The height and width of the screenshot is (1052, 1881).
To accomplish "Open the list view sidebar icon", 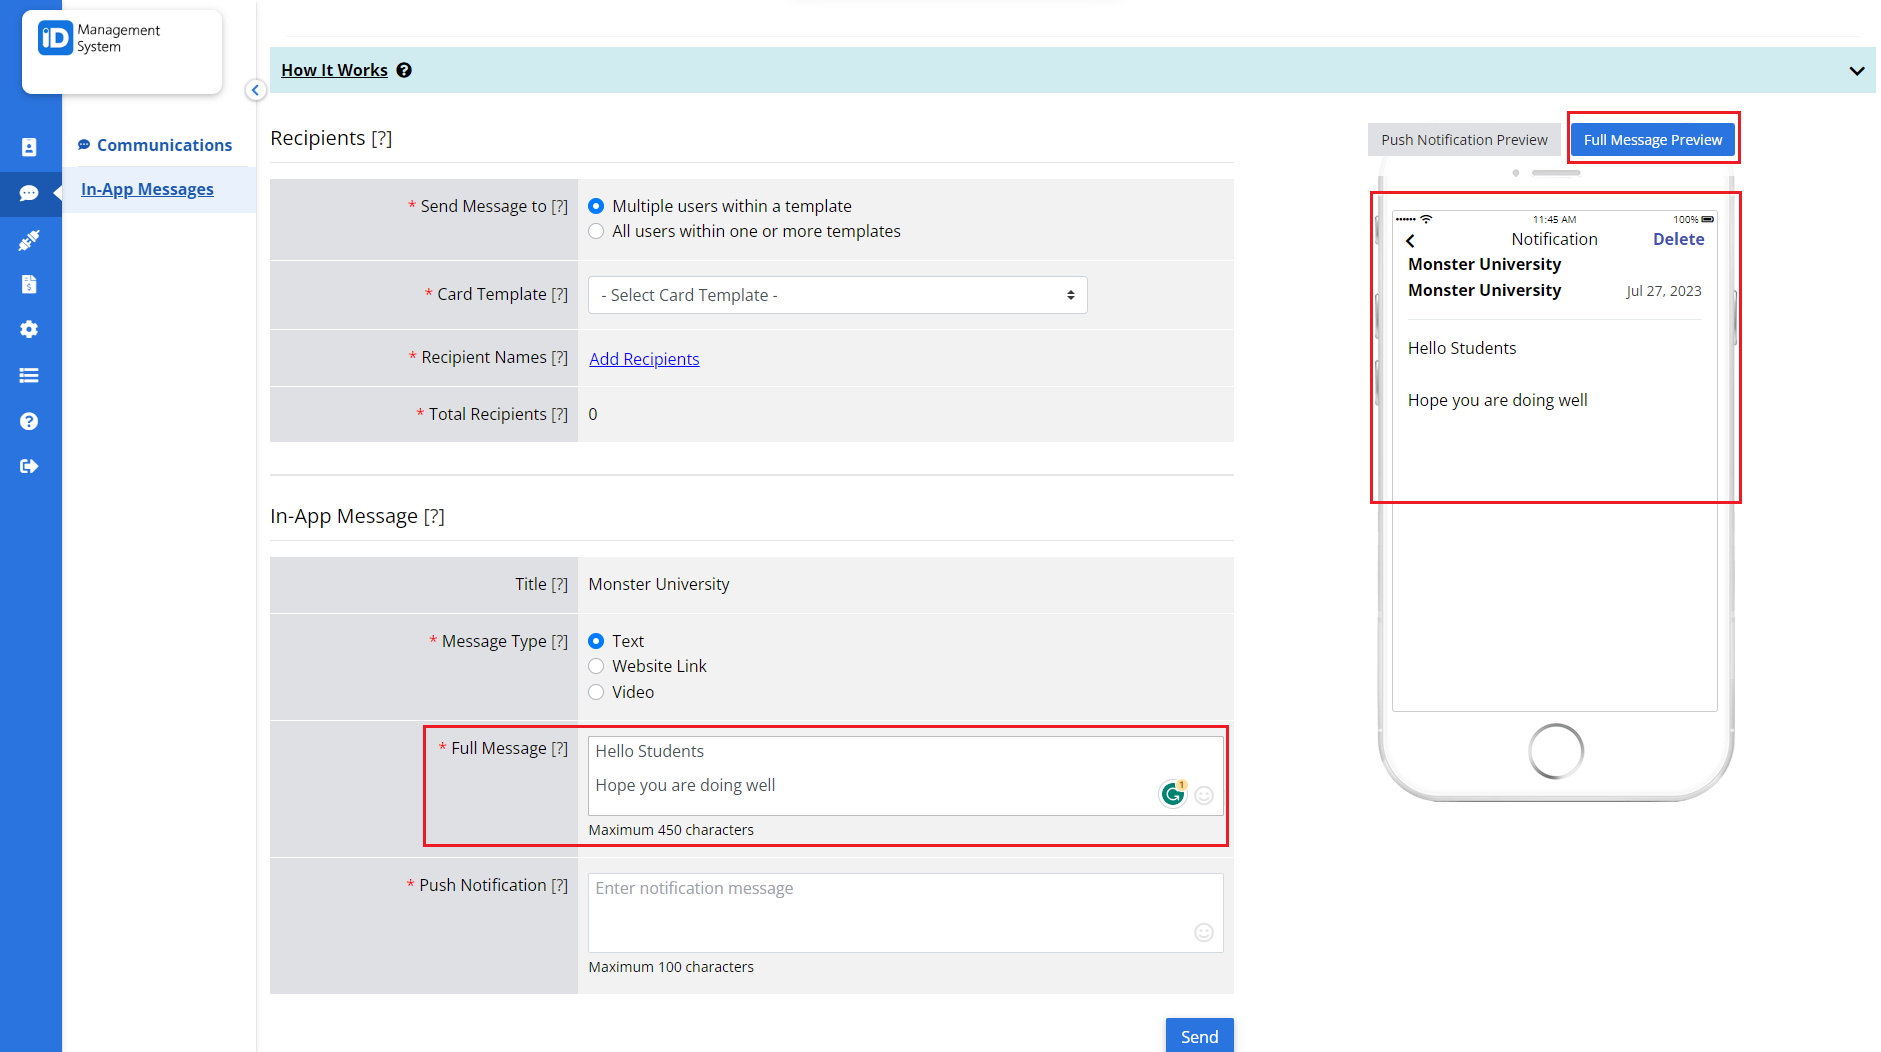I will pyautogui.click(x=29, y=375).
